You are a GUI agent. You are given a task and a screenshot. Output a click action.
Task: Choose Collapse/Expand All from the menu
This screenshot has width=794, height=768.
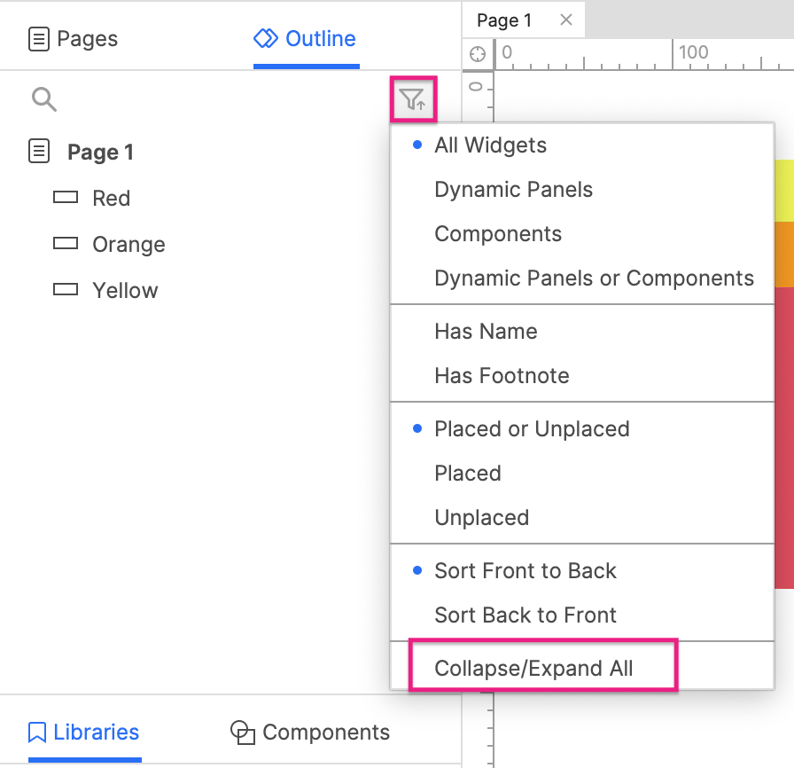click(x=533, y=669)
